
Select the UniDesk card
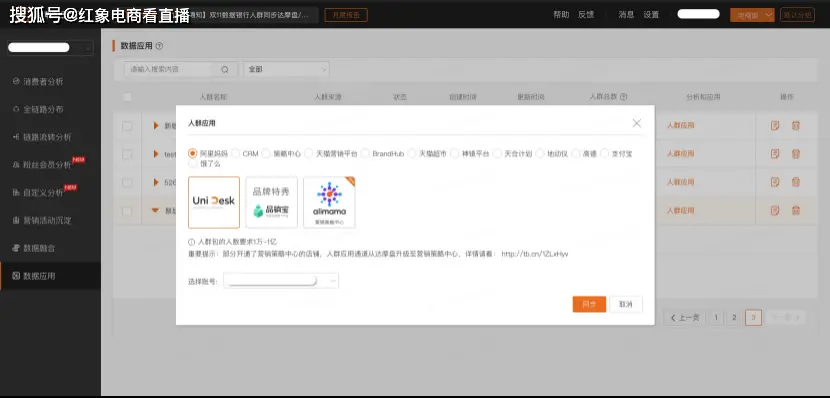214,202
